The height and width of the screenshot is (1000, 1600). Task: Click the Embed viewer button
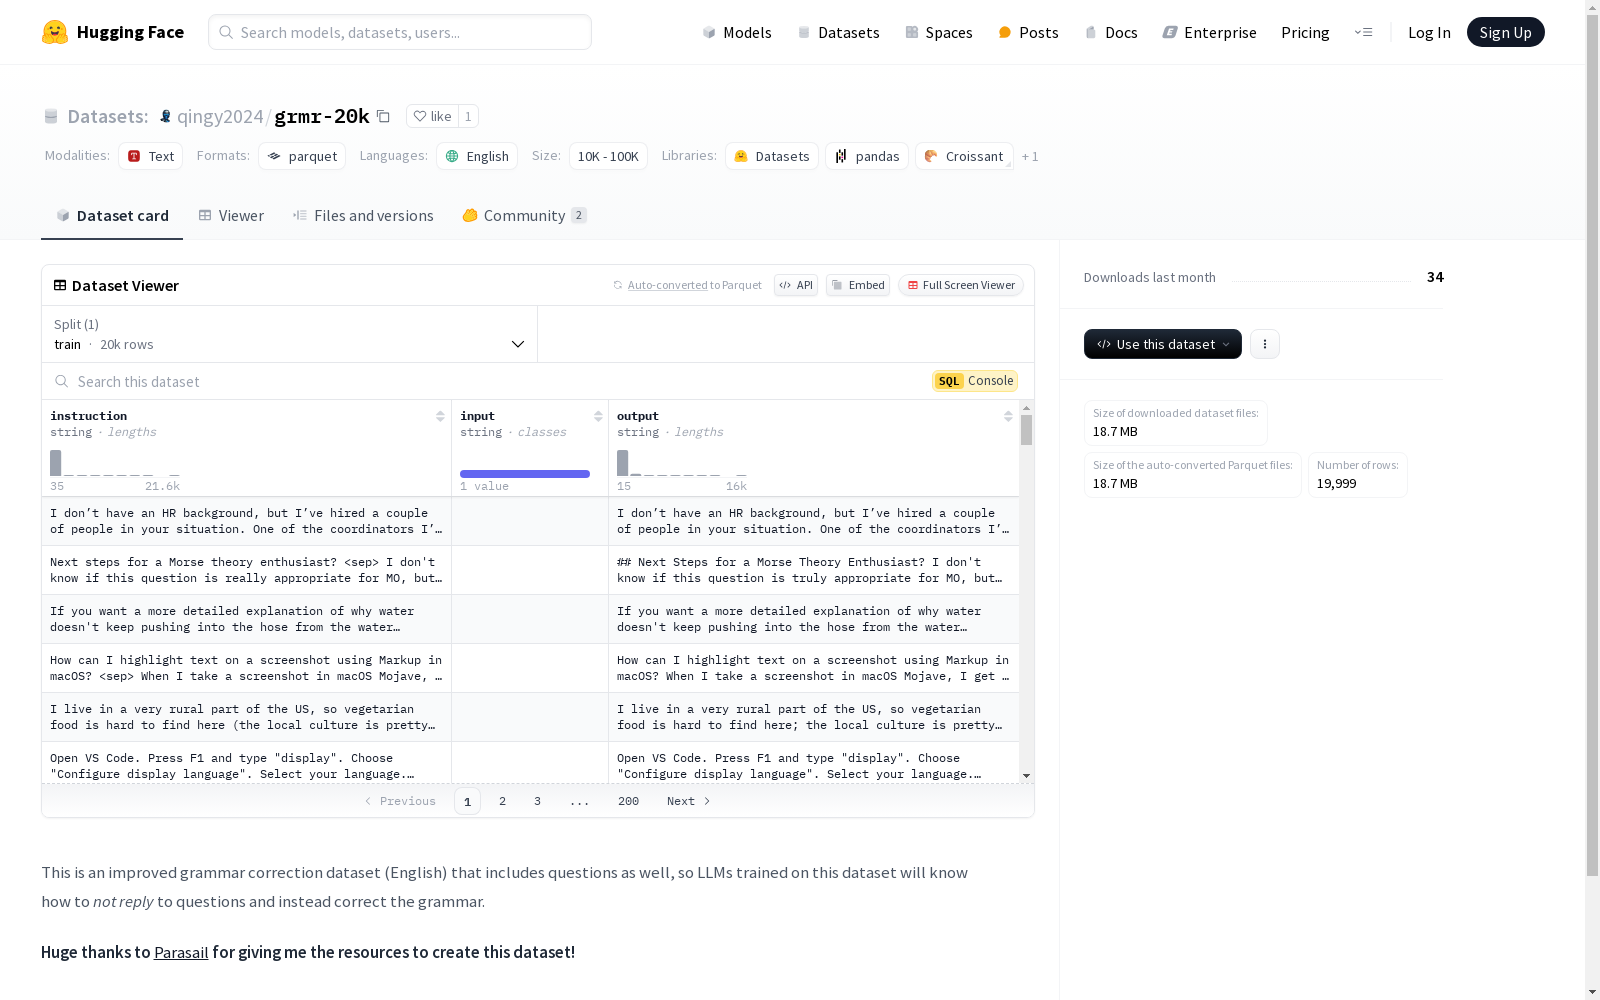coord(858,285)
